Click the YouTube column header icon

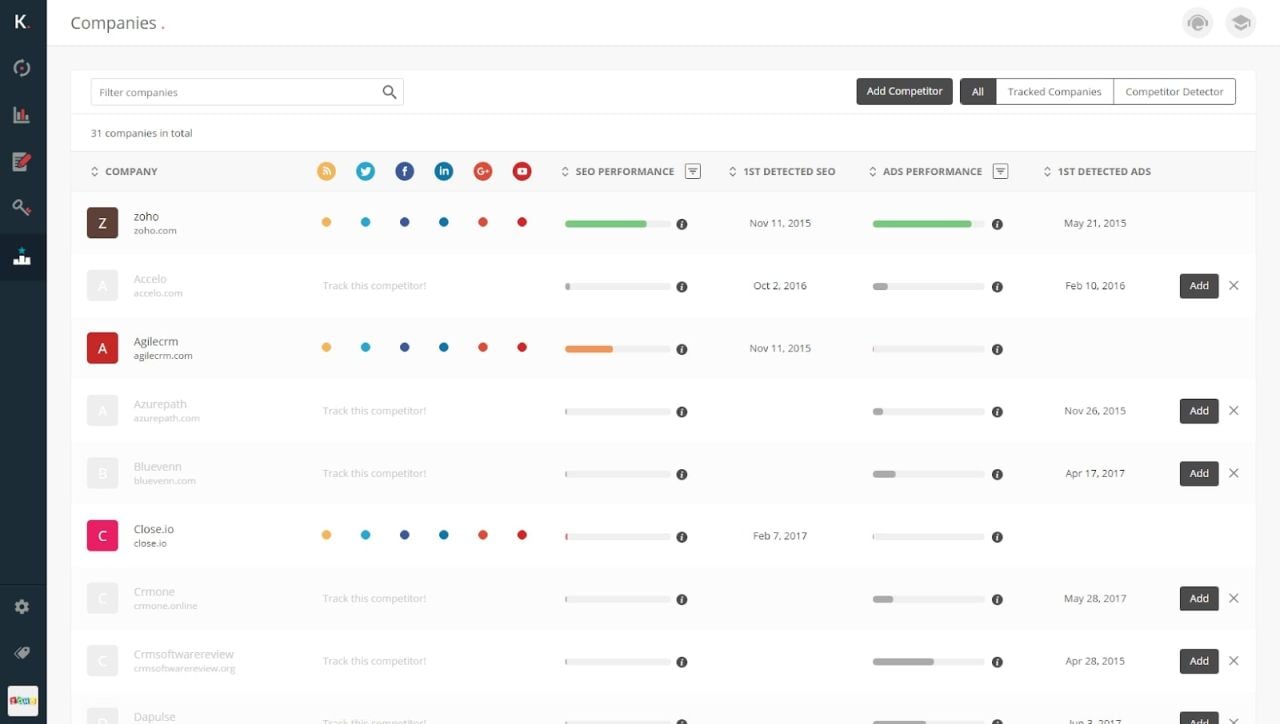[x=522, y=171]
